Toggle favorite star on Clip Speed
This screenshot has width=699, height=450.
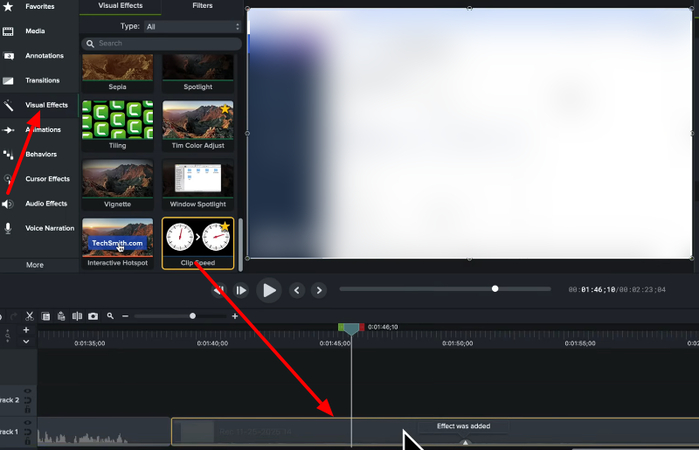click(x=225, y=226)
